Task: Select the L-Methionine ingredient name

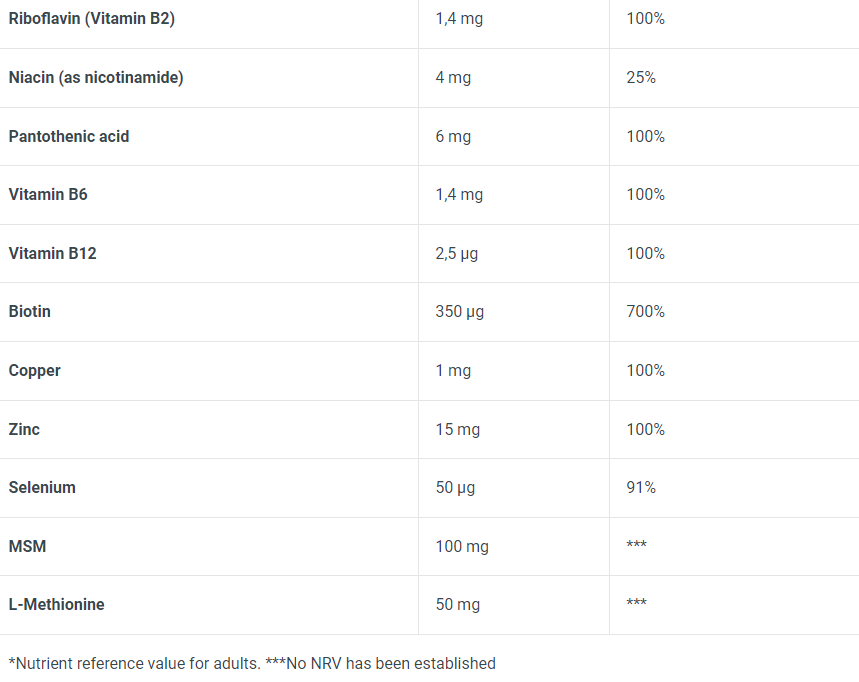Action: (x=57, y=604)
